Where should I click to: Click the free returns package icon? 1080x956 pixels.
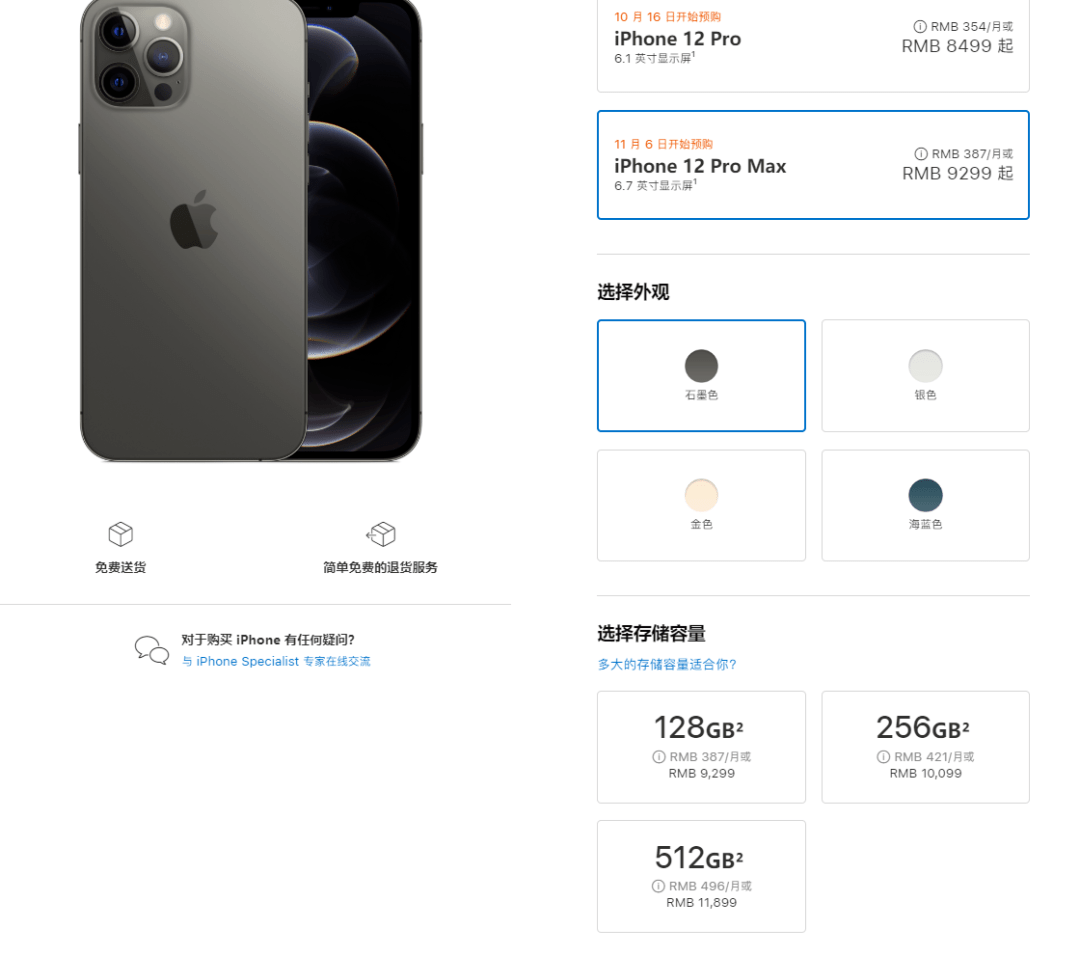(x=381, y=534)
